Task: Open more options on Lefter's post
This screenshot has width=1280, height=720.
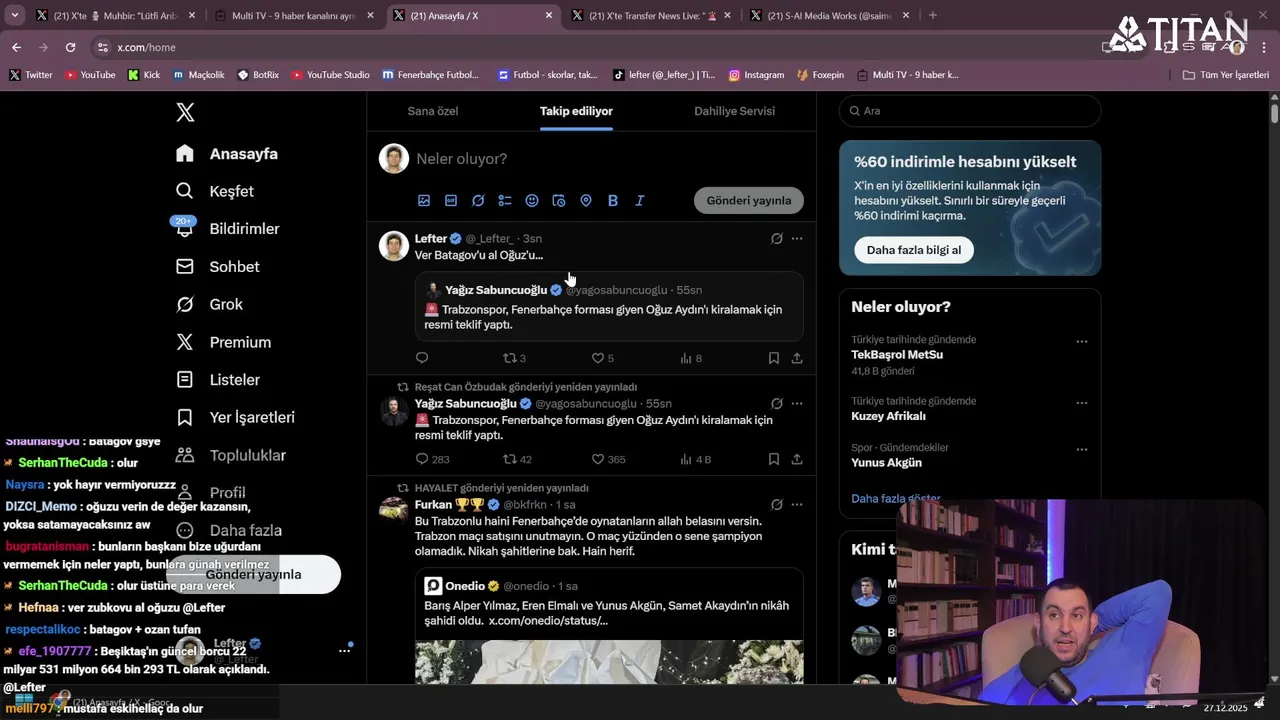Action: click(797, 239)
